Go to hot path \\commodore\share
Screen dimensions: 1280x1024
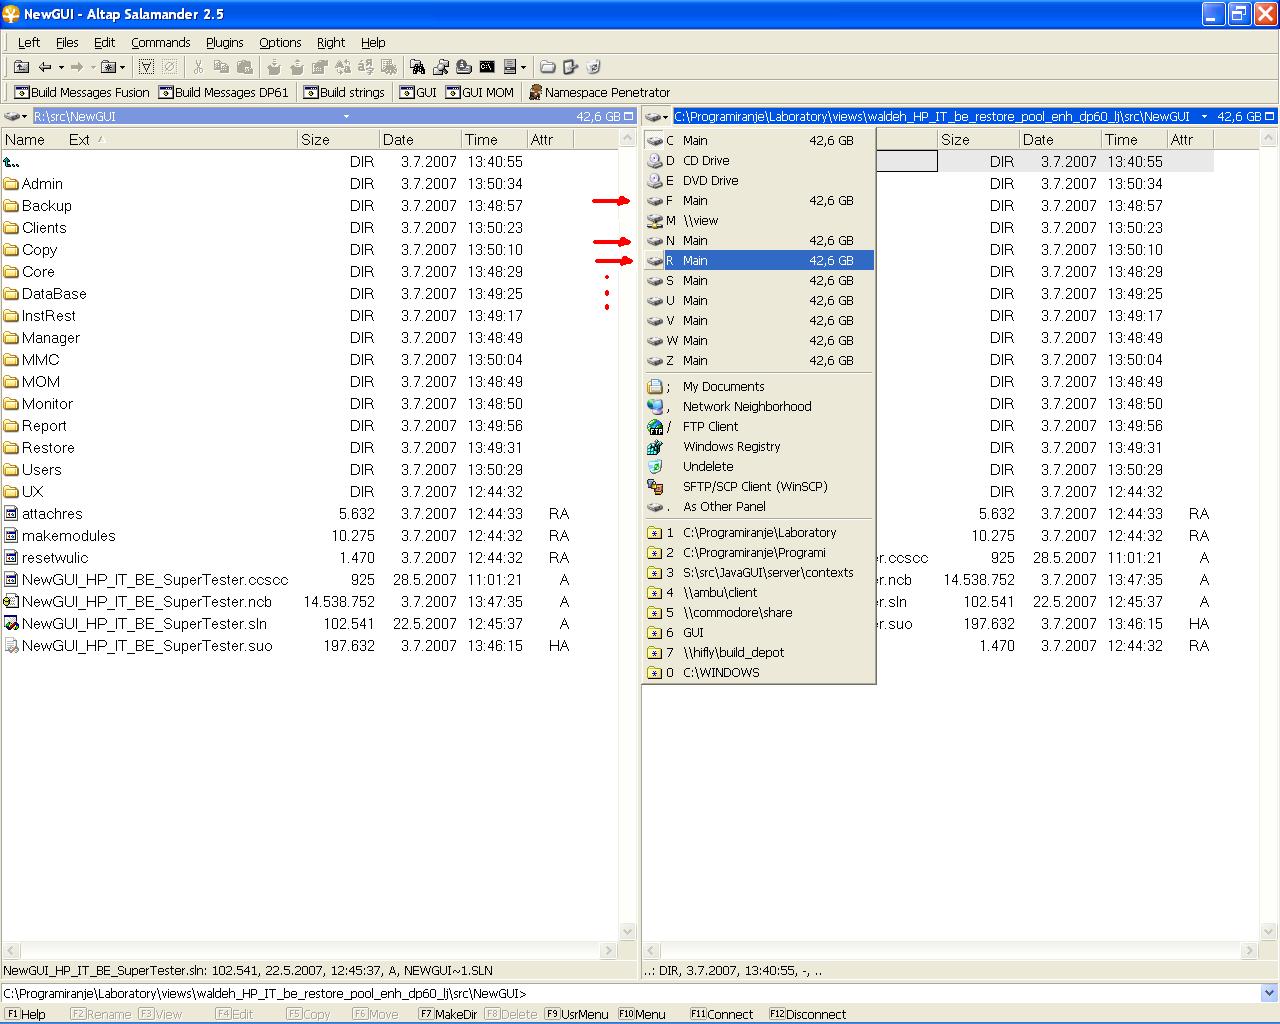[x=759, y=612]
